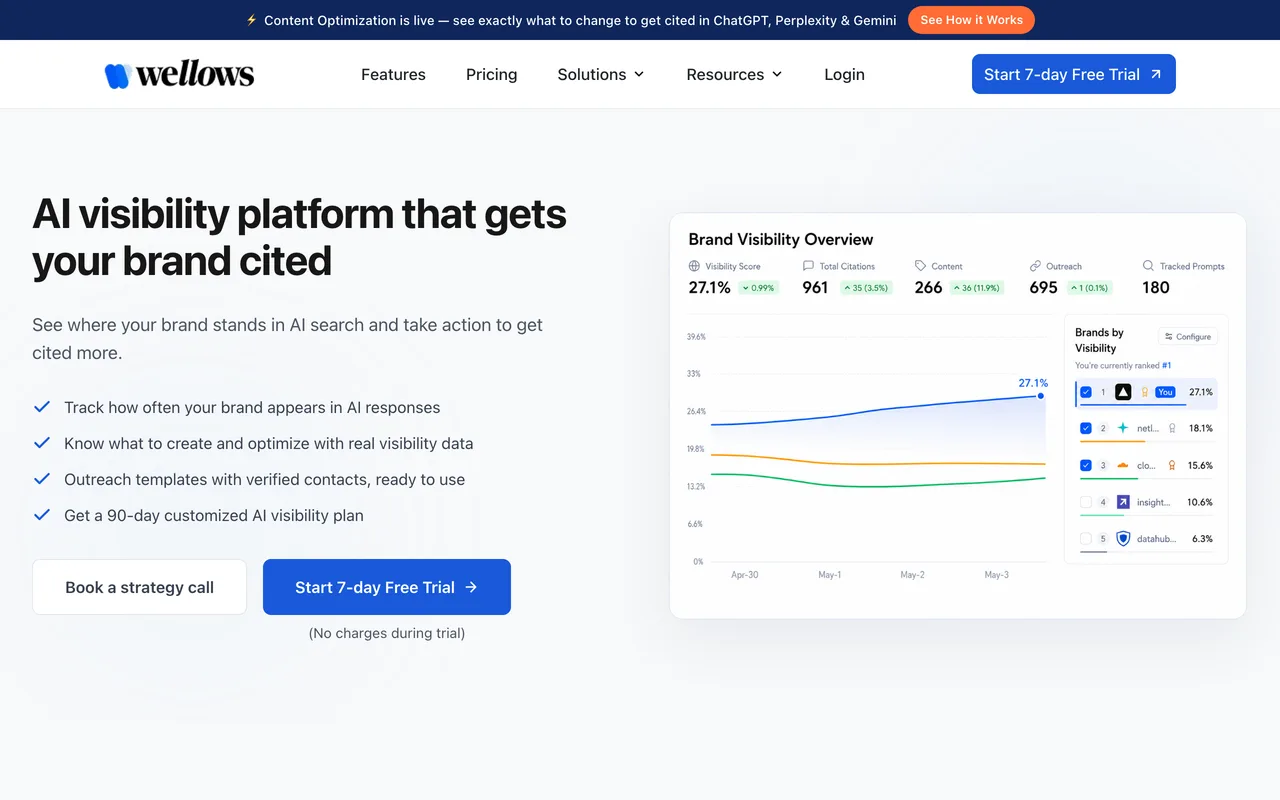Click the See How it Works button
Image resolution: width=1280 pixels, height=800 pixels.
click(x=971, y=20)
